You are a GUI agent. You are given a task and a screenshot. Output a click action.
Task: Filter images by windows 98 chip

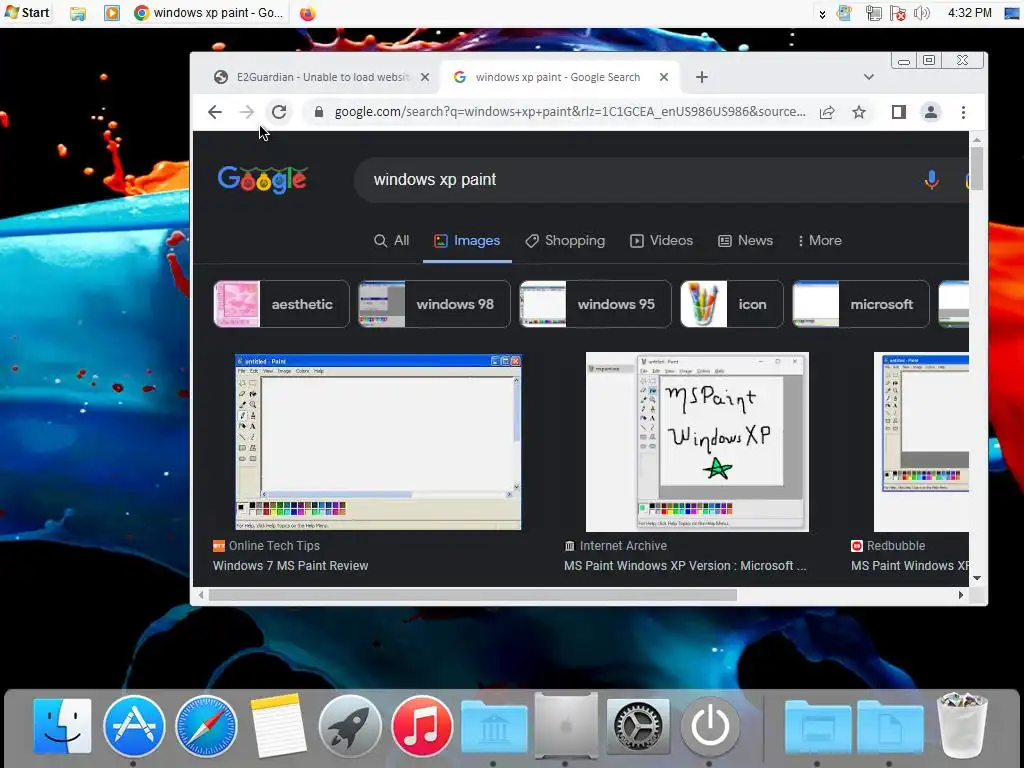click(434, 304)
